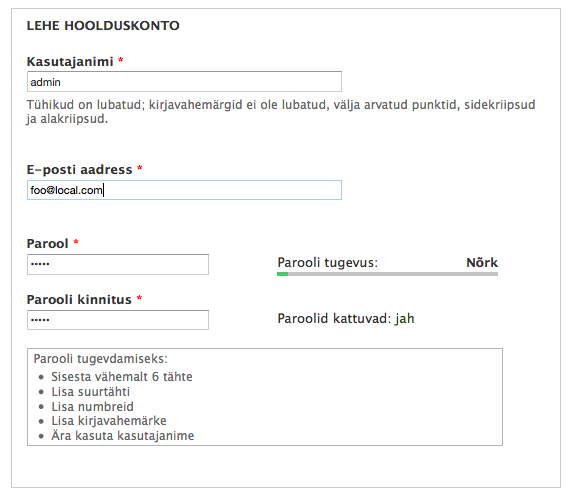Click the 'Lisa numbreid' suggestion item
The height and width of the screenshot is (496, 575).
[x=92, y=407]
